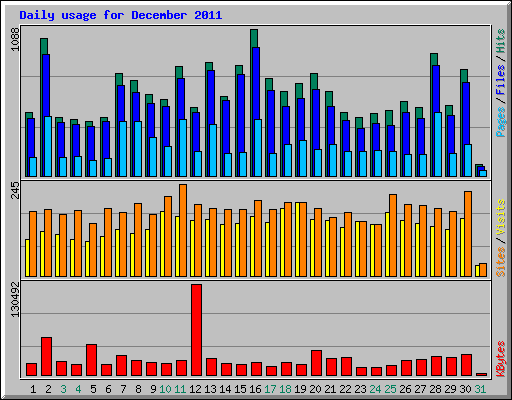Click day 6 label on x-axis
This screenshot has width=512, height=400.
(108, 389)
